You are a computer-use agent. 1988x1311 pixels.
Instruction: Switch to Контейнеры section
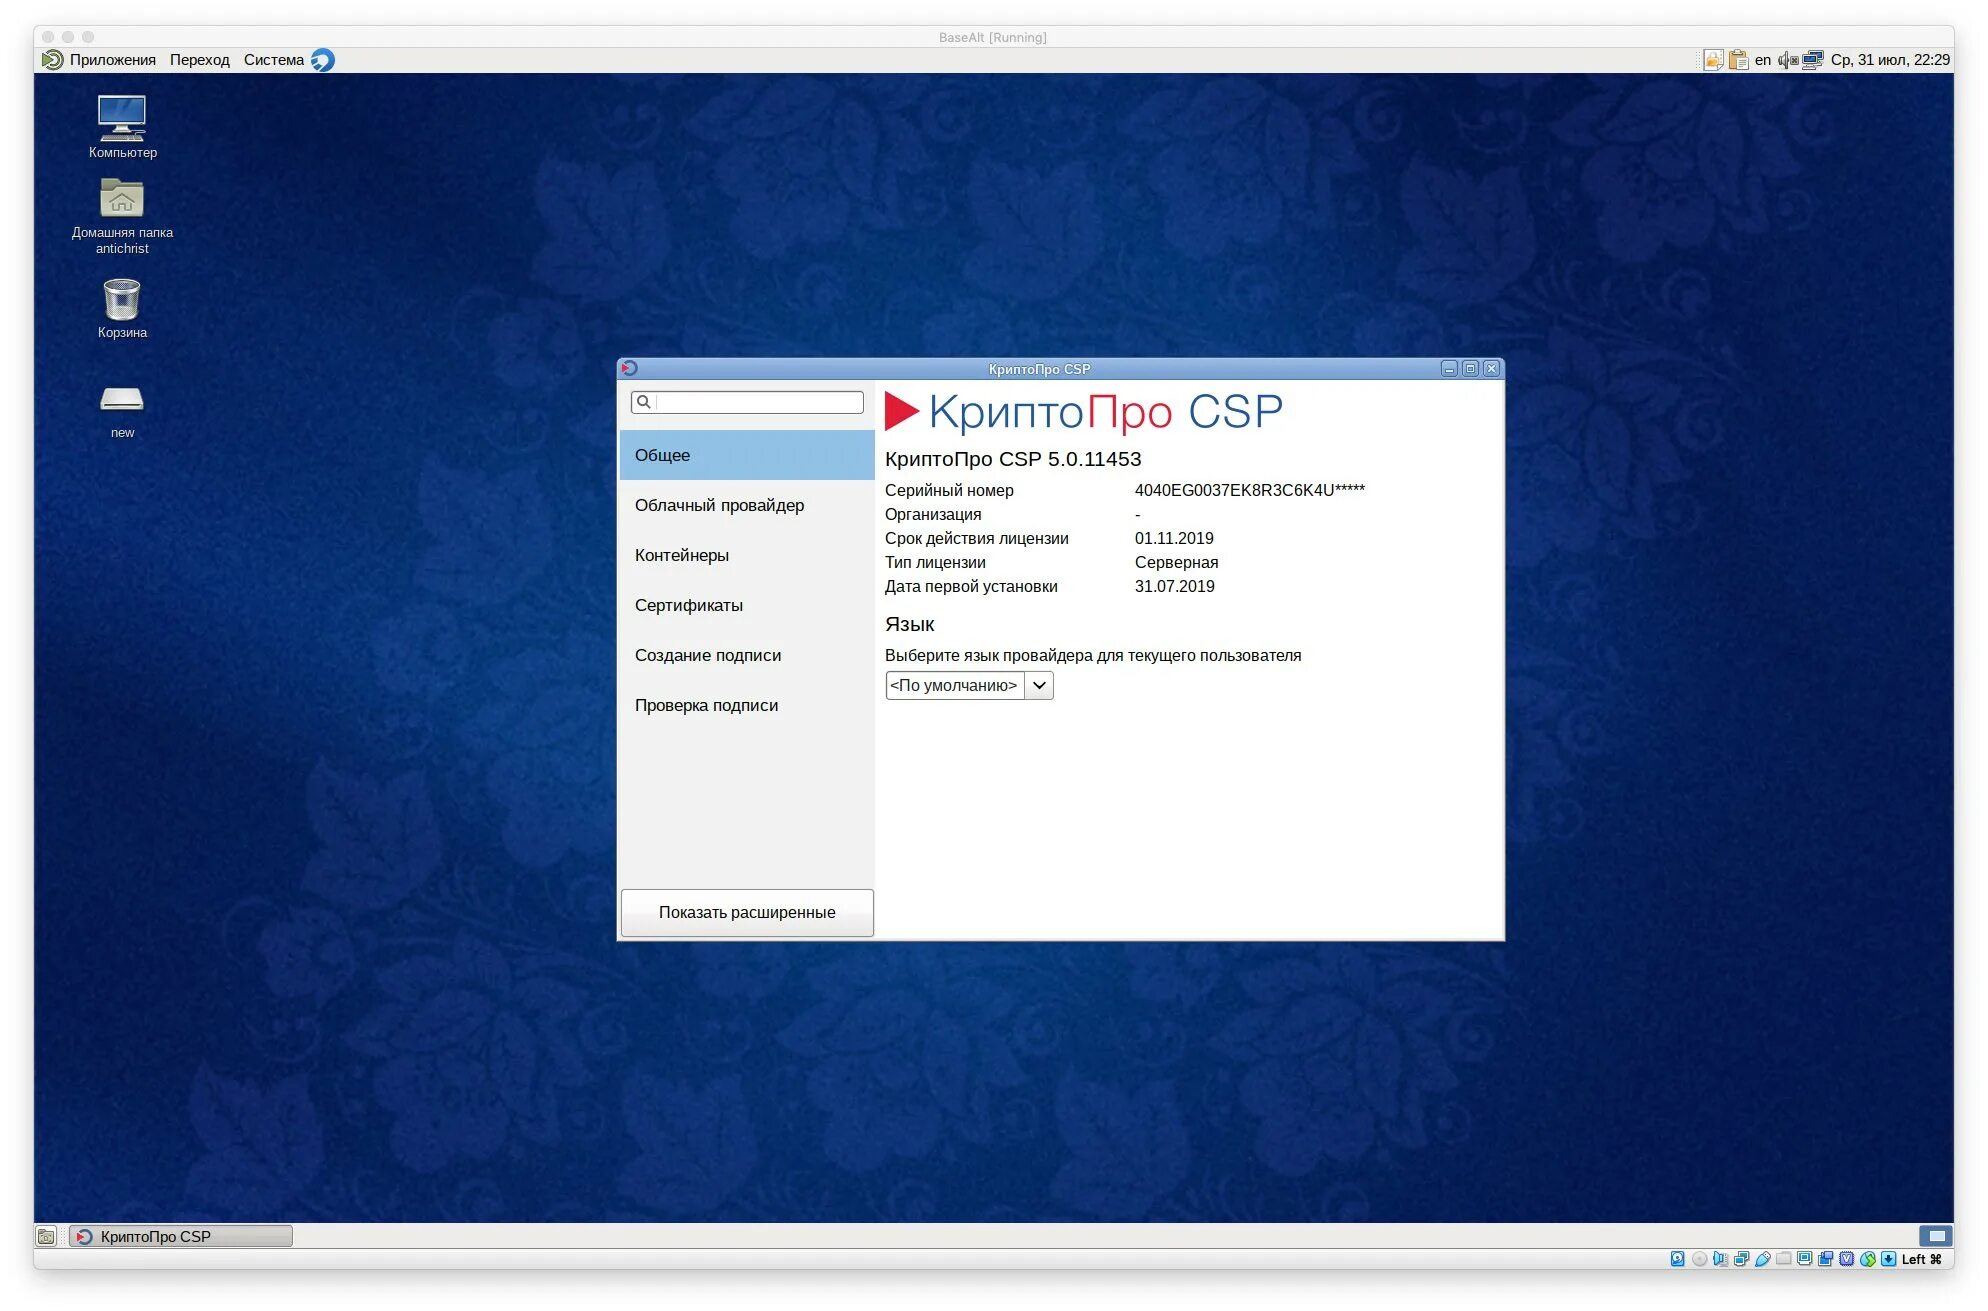pos(746,555)
